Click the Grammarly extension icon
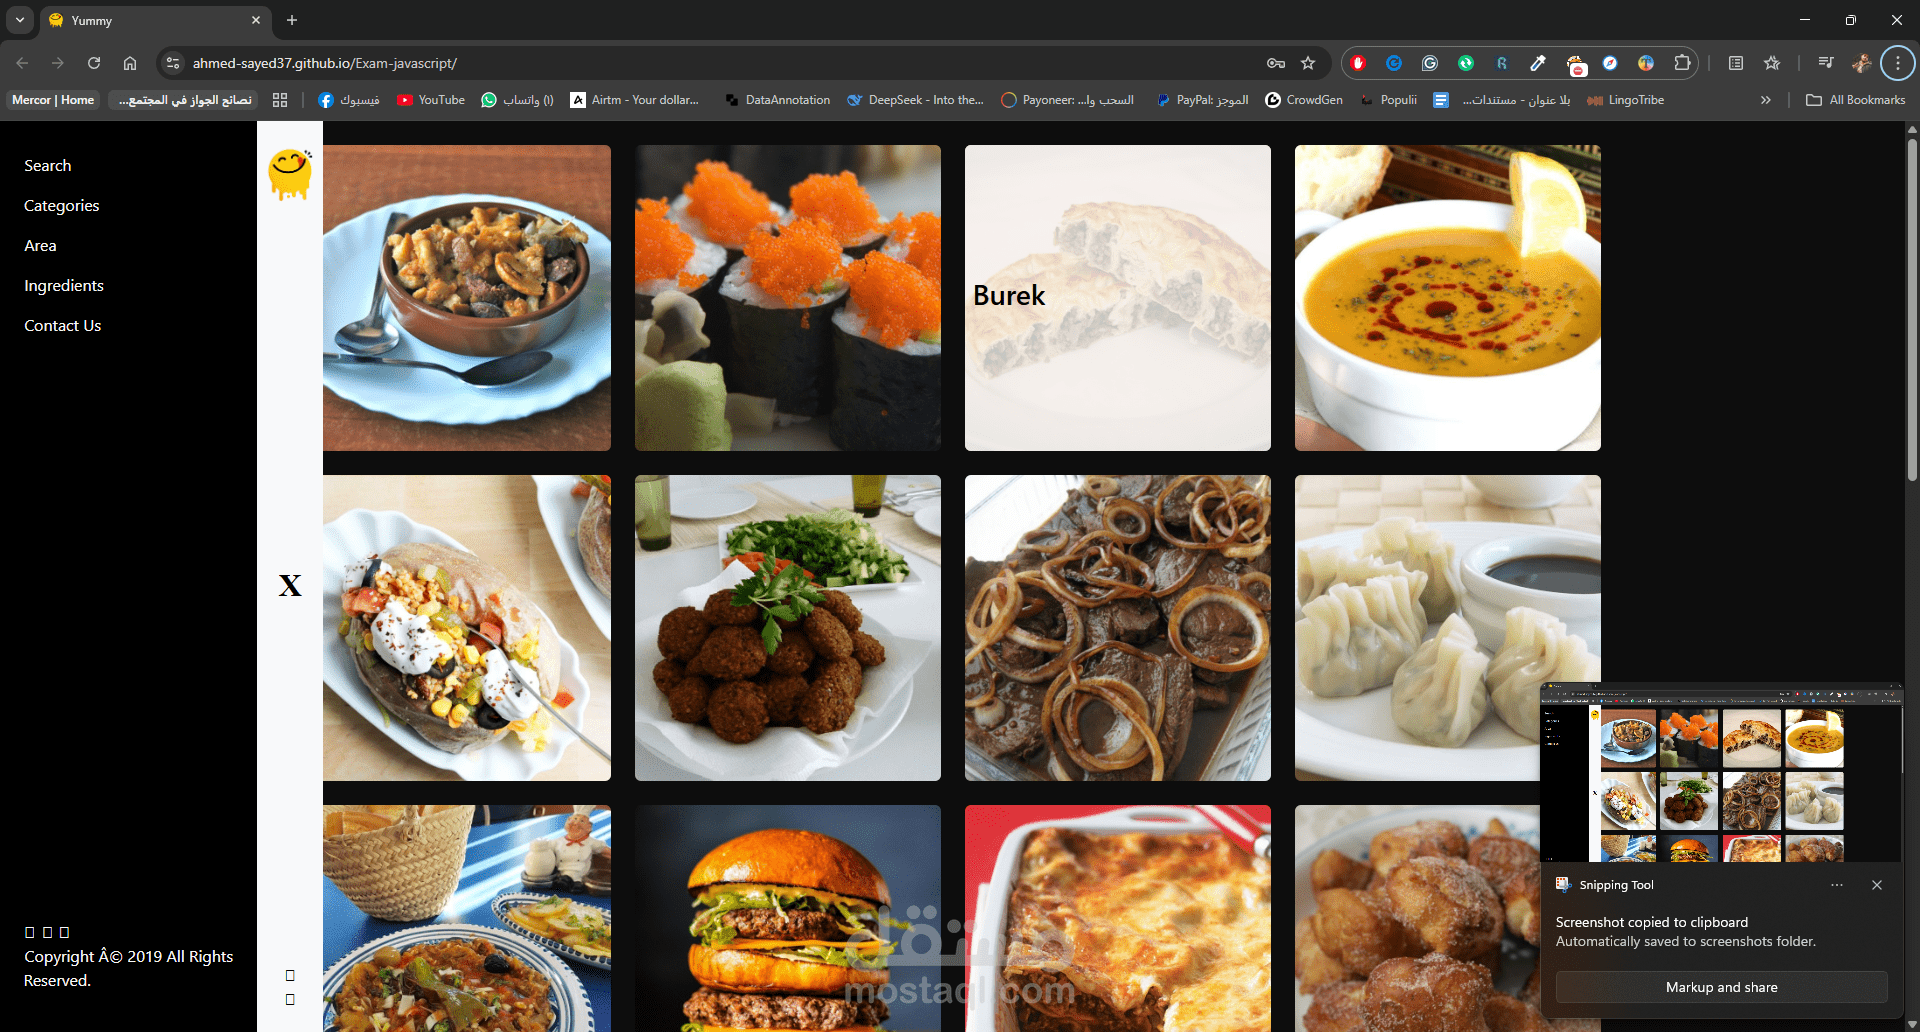Viewport: 1920px width, 1032px height. coord(1430,63)
